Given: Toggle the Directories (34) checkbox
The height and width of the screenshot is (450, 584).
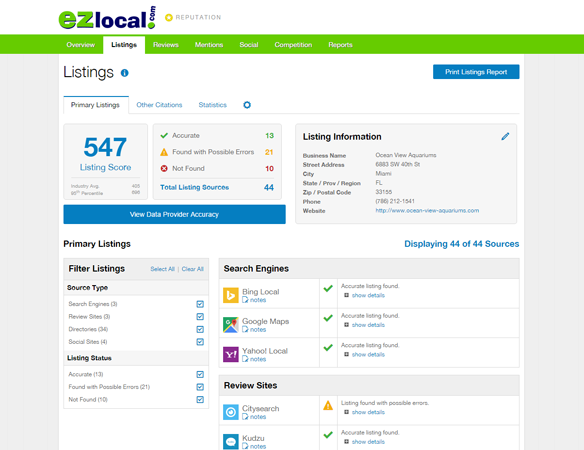Looking at the screenshot, I should click(200, 329).
